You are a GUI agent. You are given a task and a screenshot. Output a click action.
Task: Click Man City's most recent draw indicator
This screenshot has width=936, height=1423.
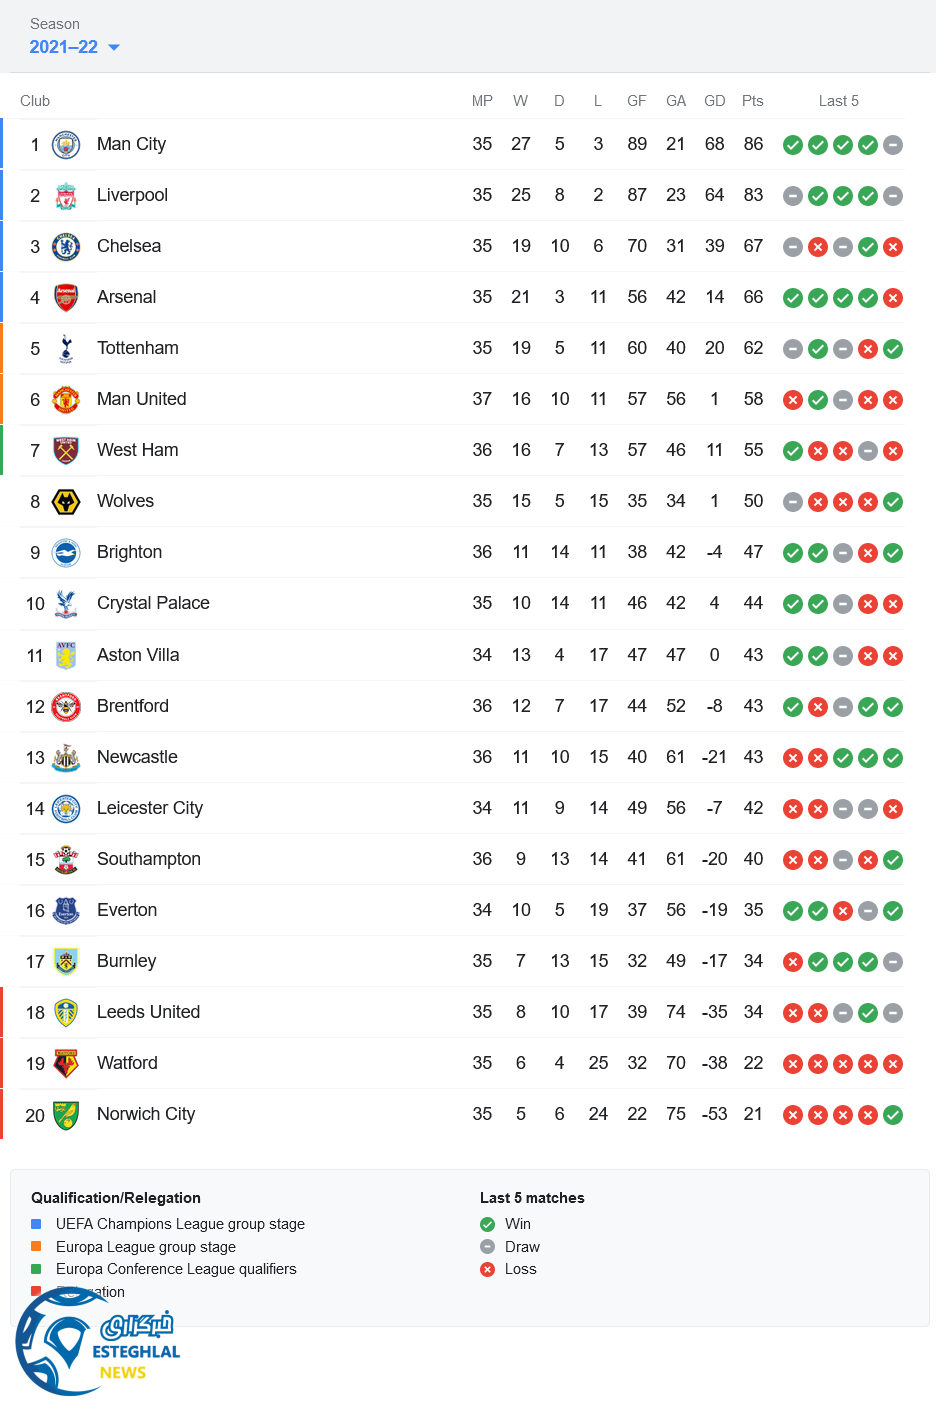pyautogui.click(x=893, y=145)
